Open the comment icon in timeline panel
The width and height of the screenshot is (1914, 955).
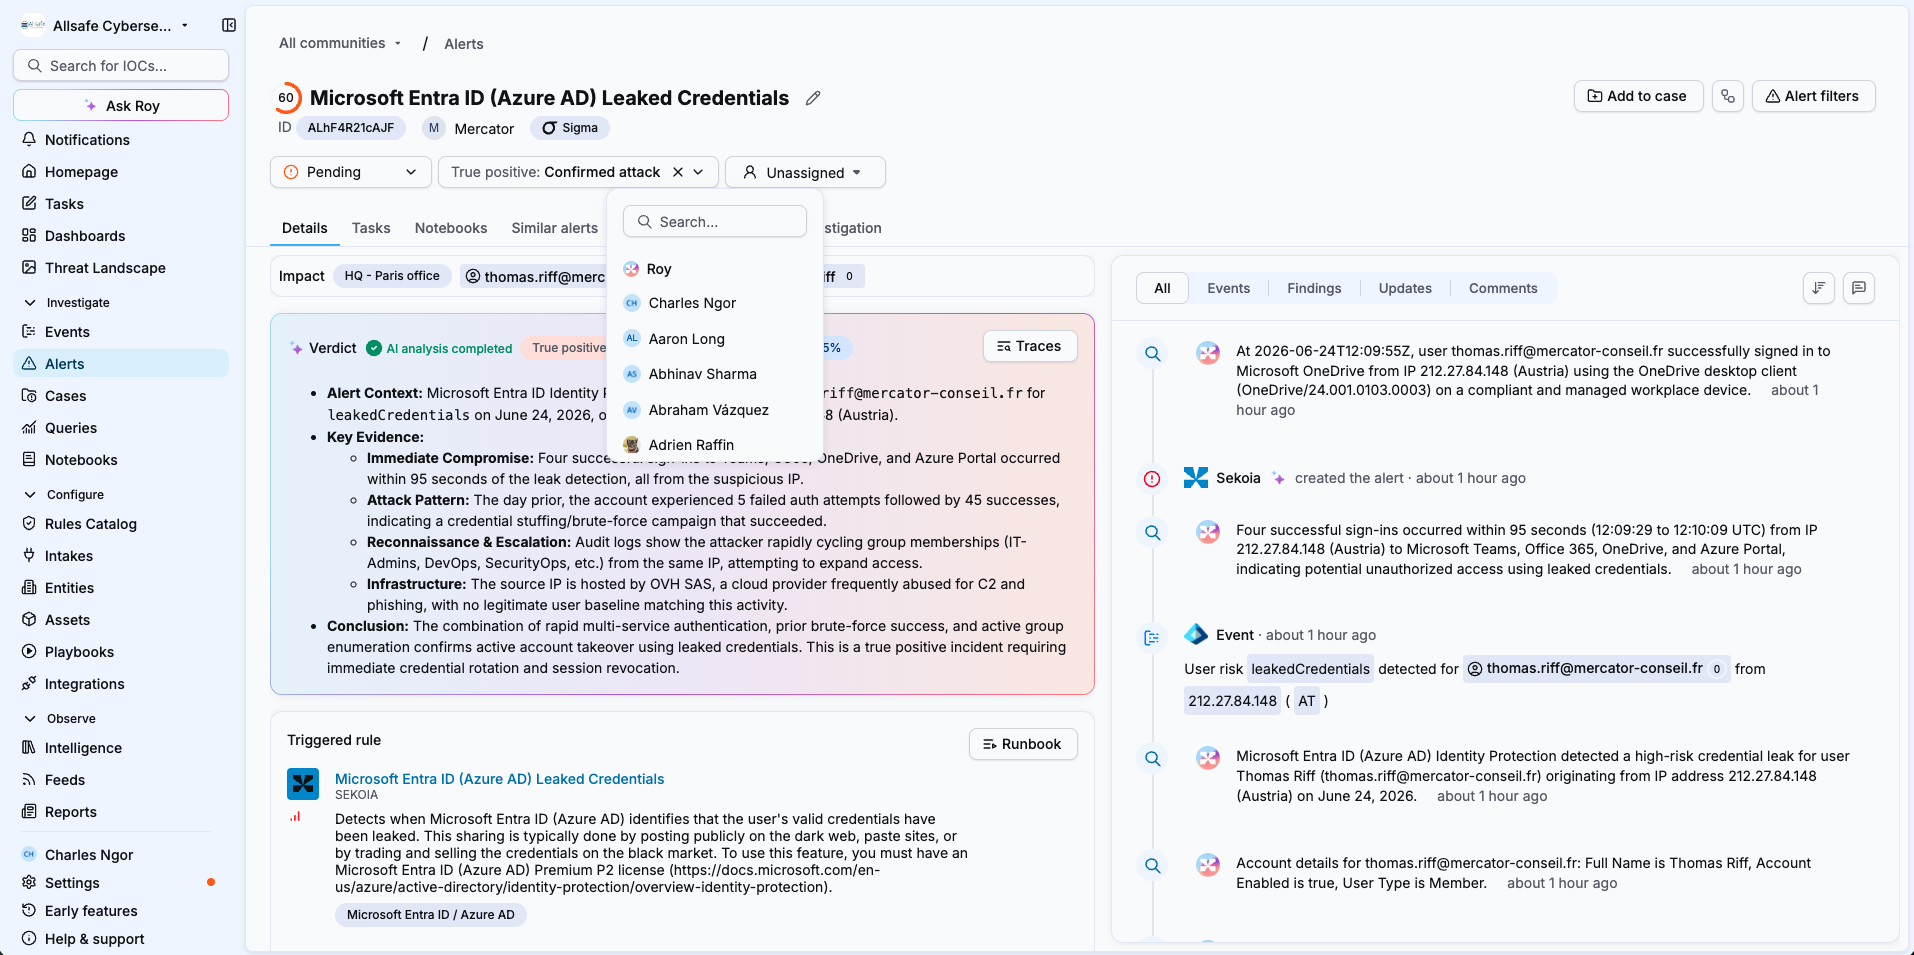[1859, 288]
